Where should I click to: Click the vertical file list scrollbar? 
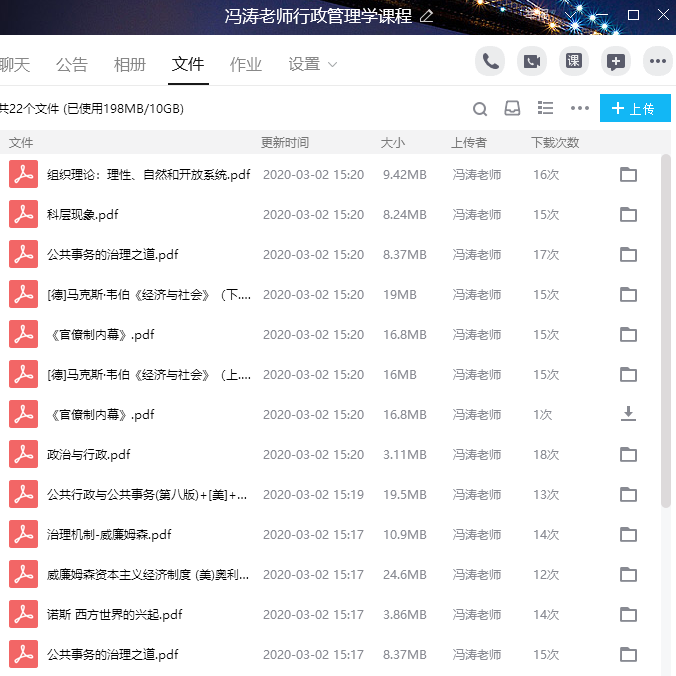667,330
